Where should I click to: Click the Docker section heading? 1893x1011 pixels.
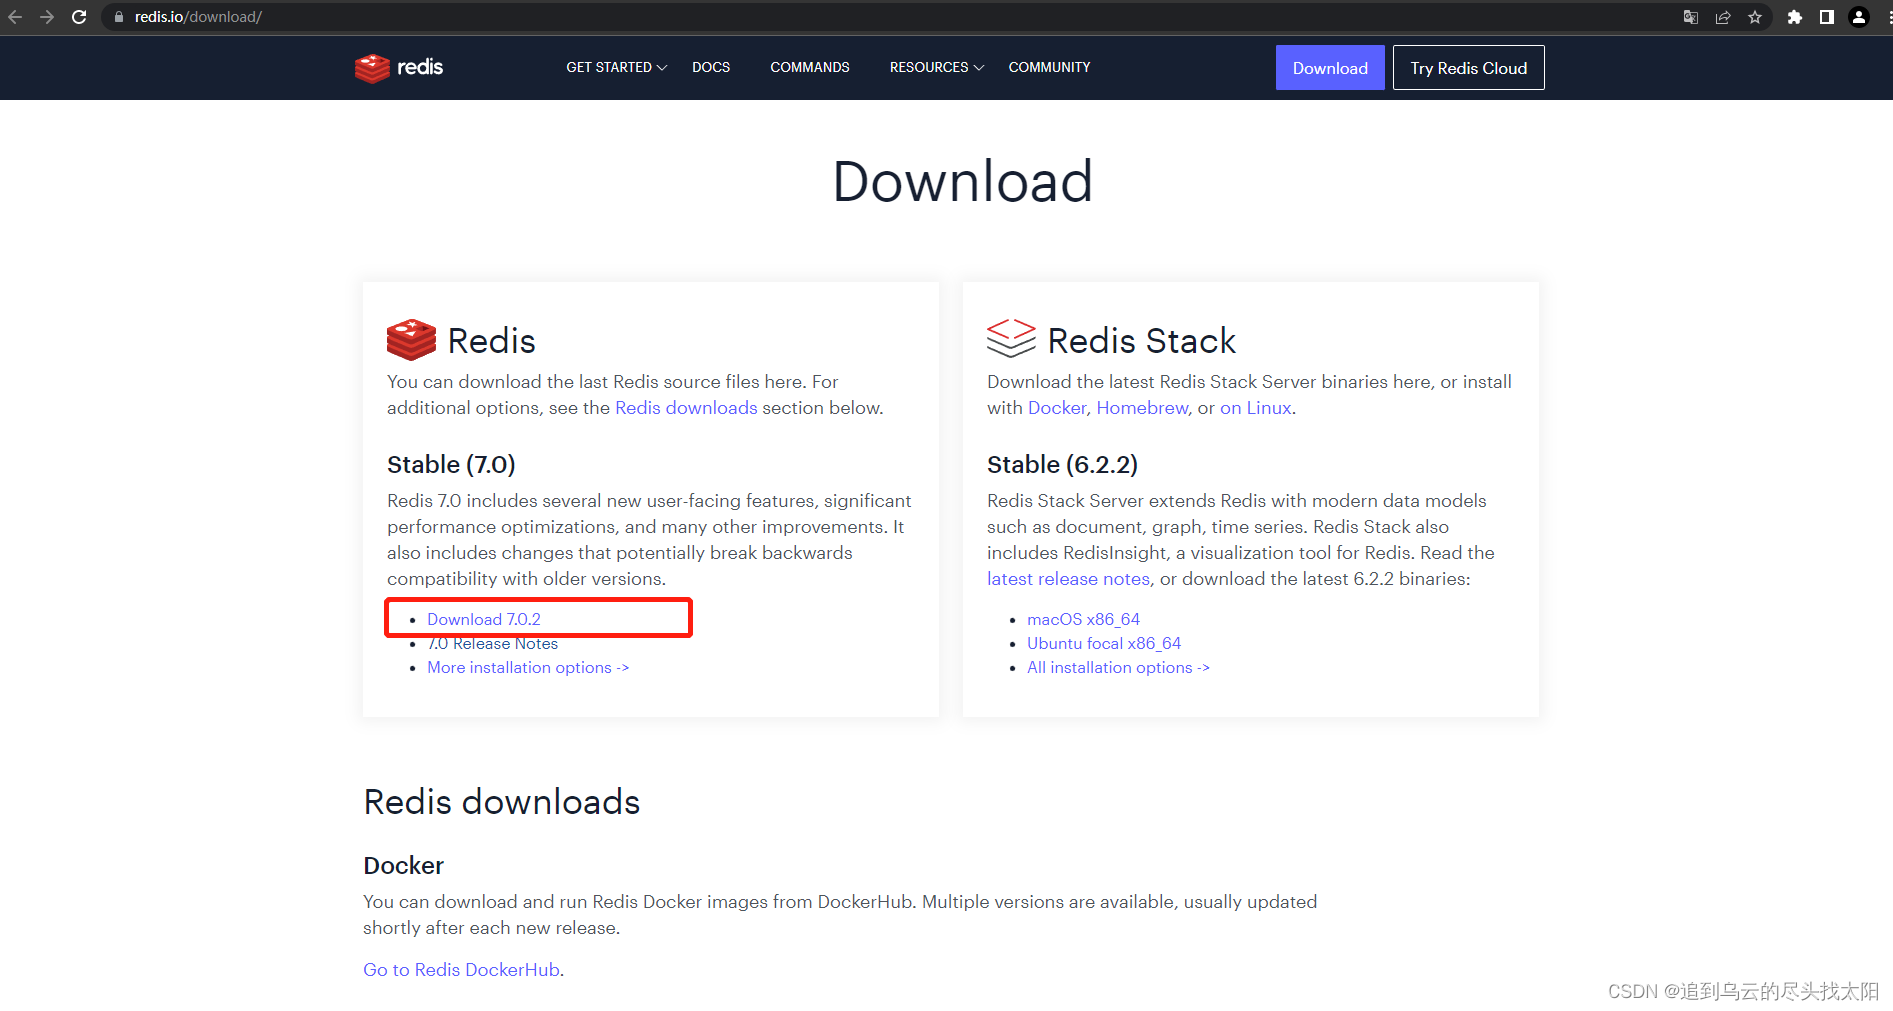coord(403,866)
